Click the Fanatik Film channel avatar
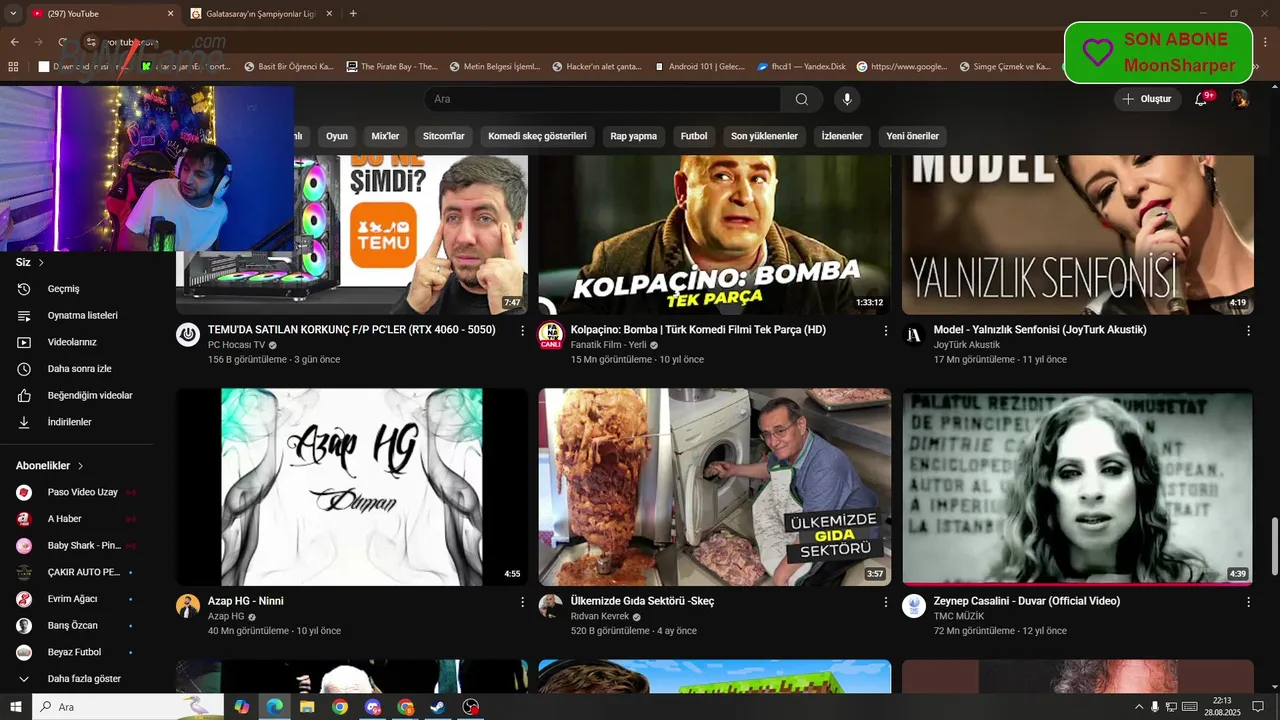 coord(551,335)
